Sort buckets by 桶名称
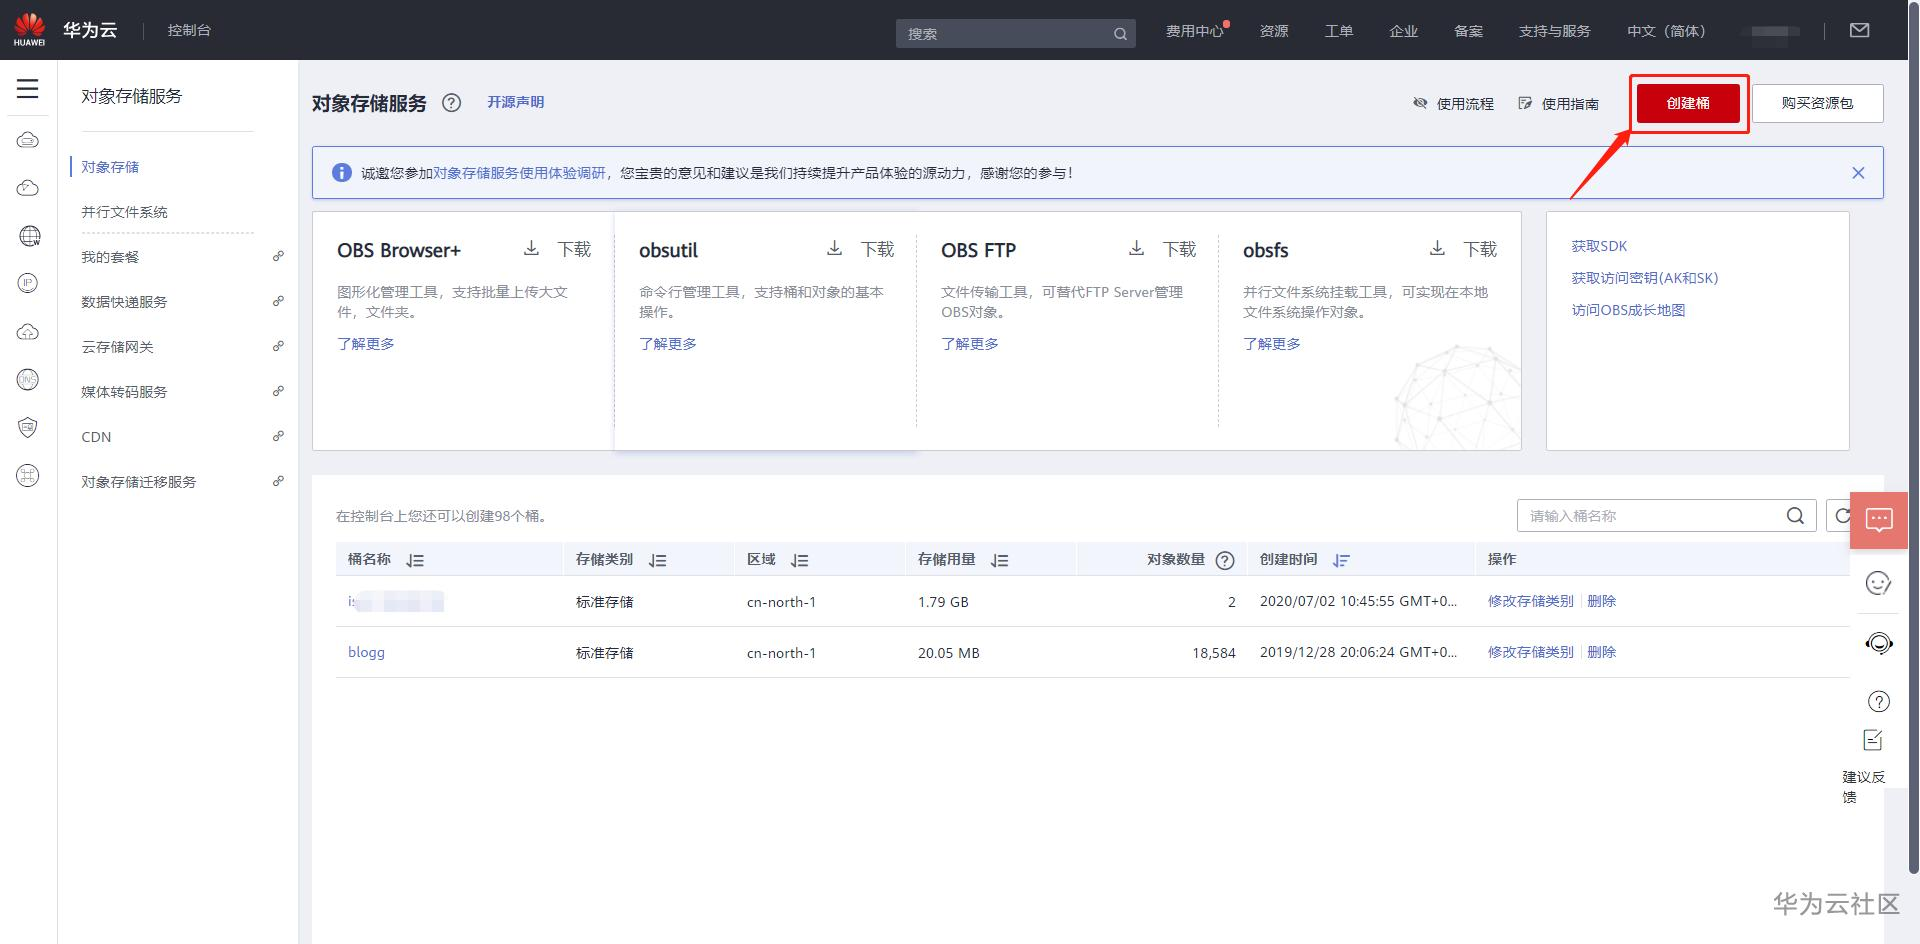 [x=415, y=560]
